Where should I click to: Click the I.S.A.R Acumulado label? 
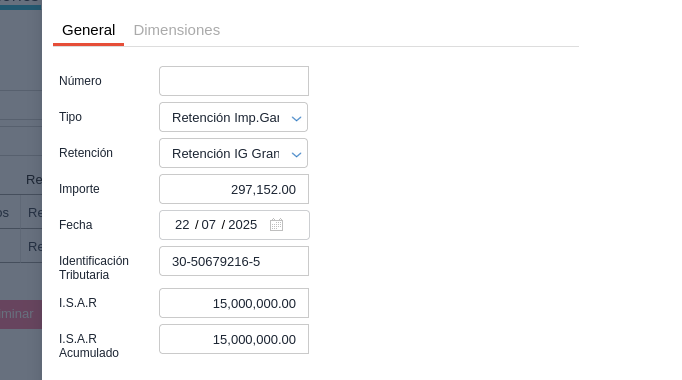tap(89, 346)
